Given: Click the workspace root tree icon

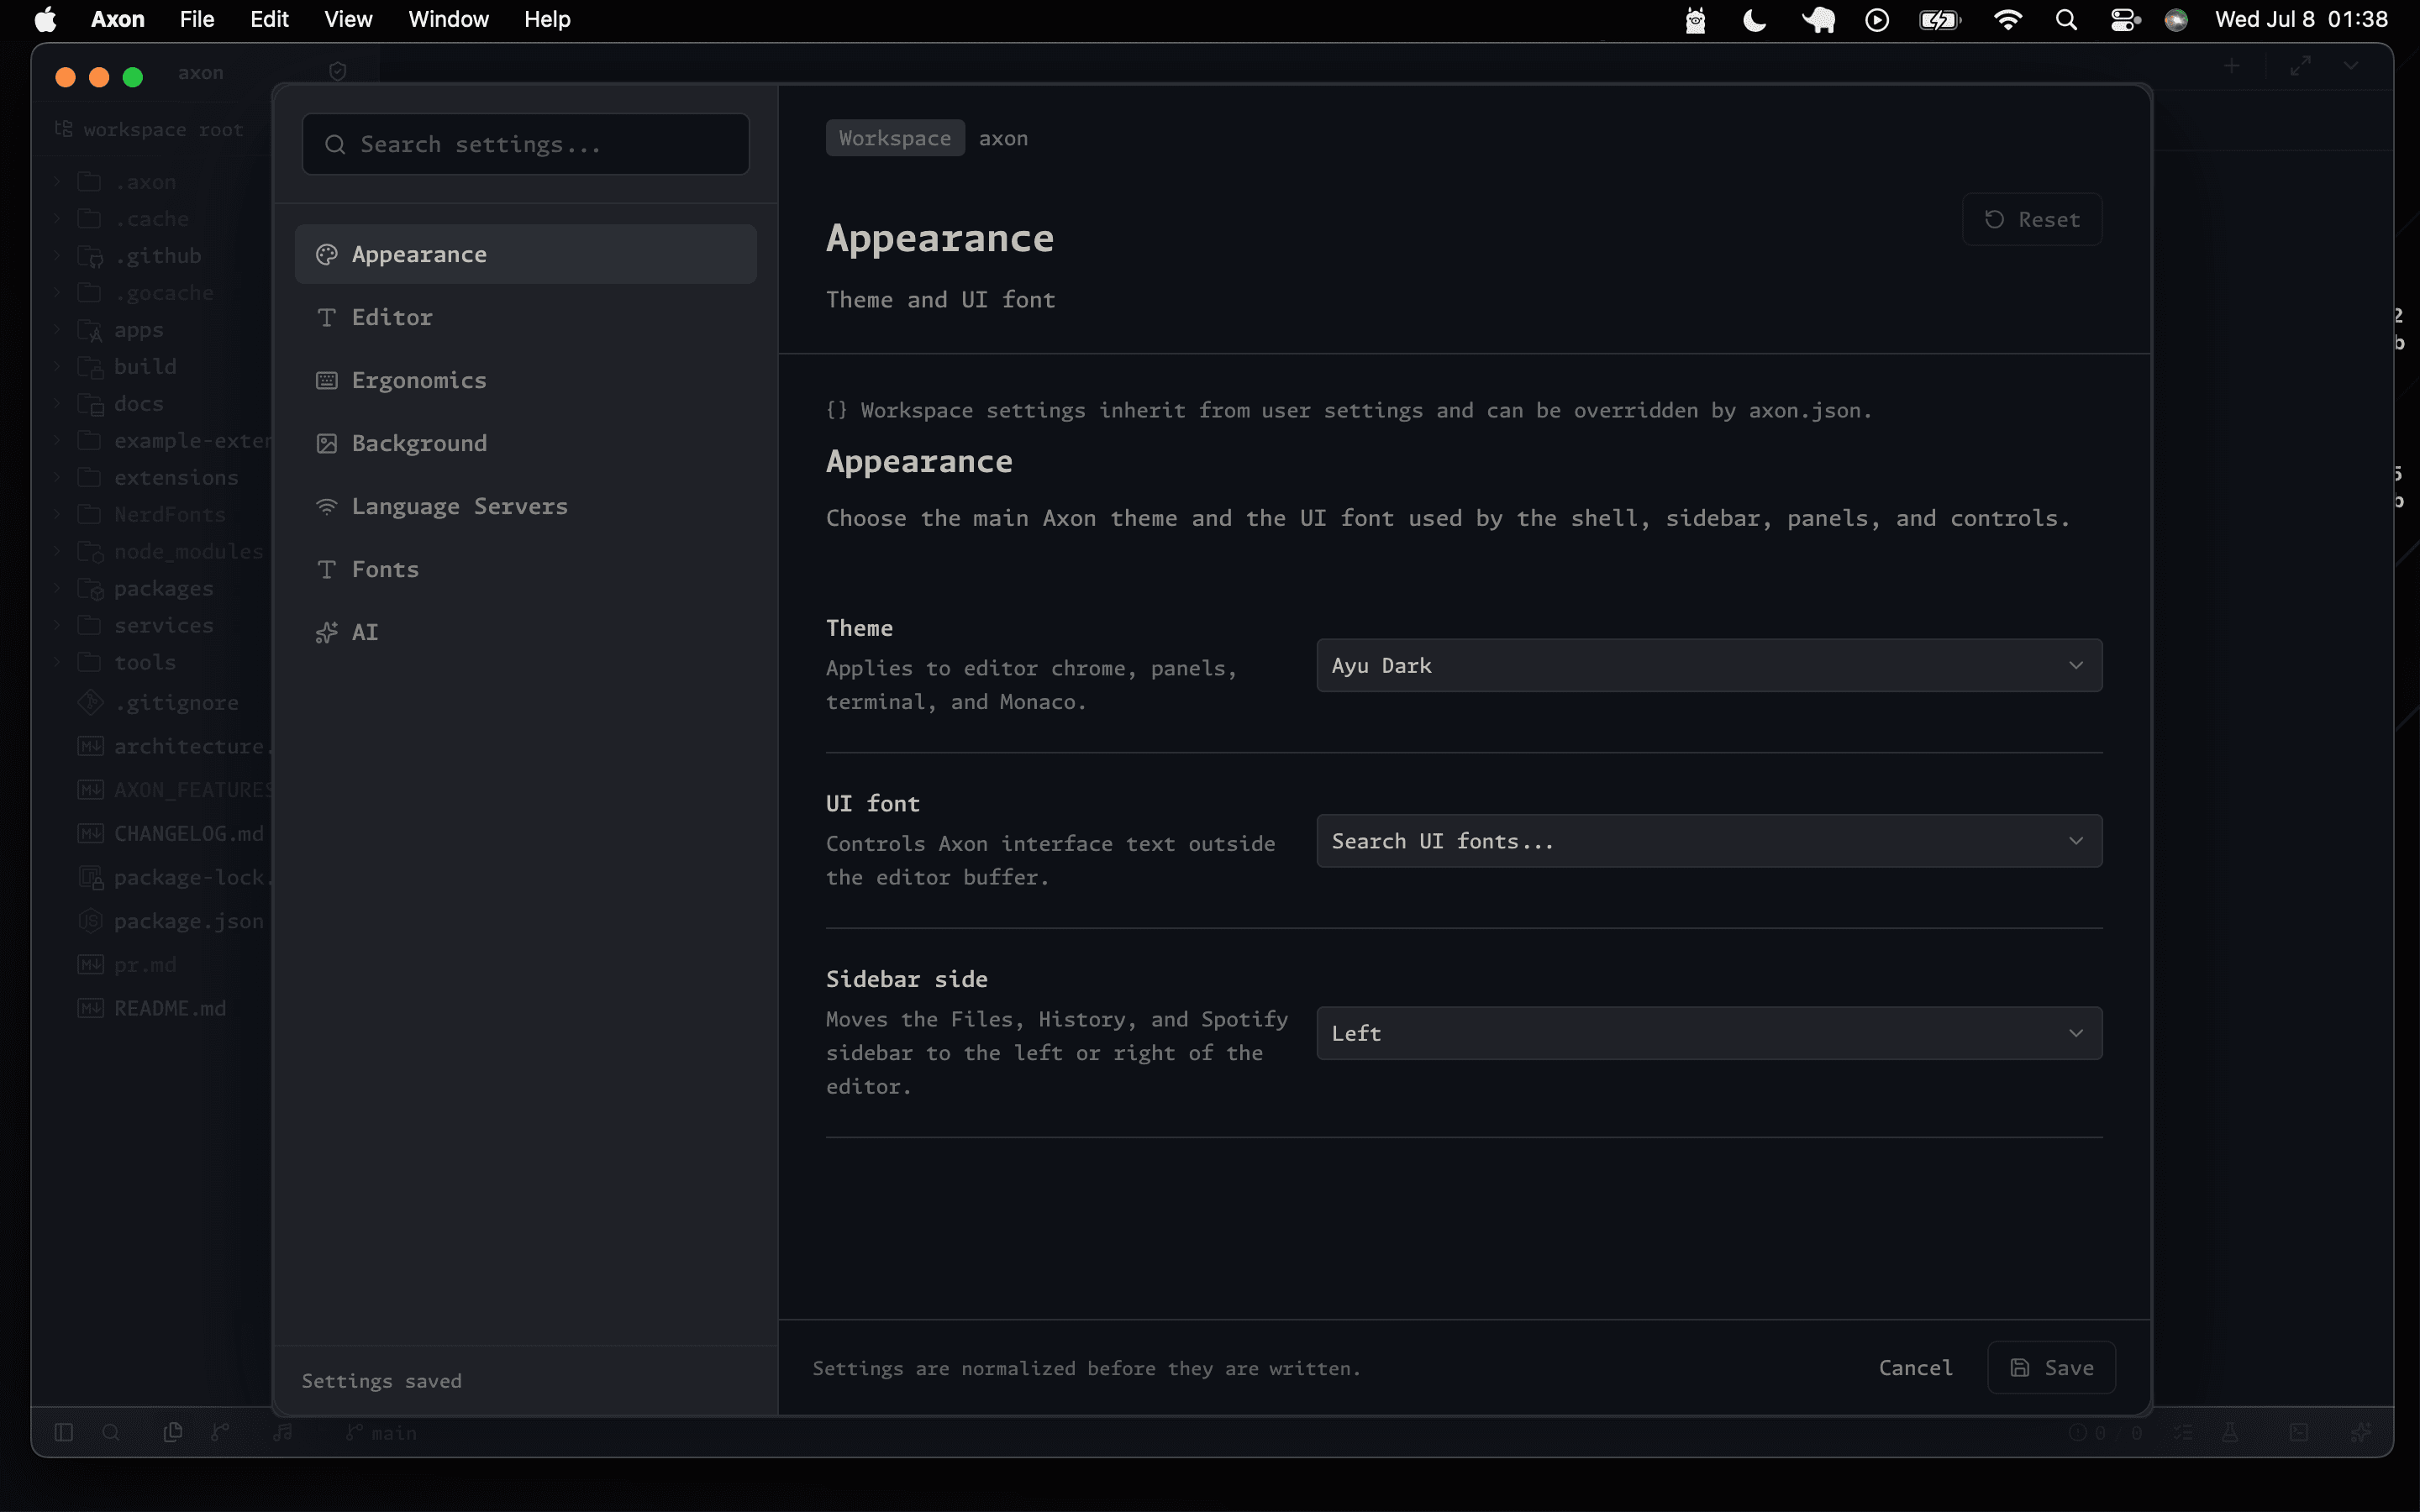Looking at the screenshot, I should (x=64, y=129).
